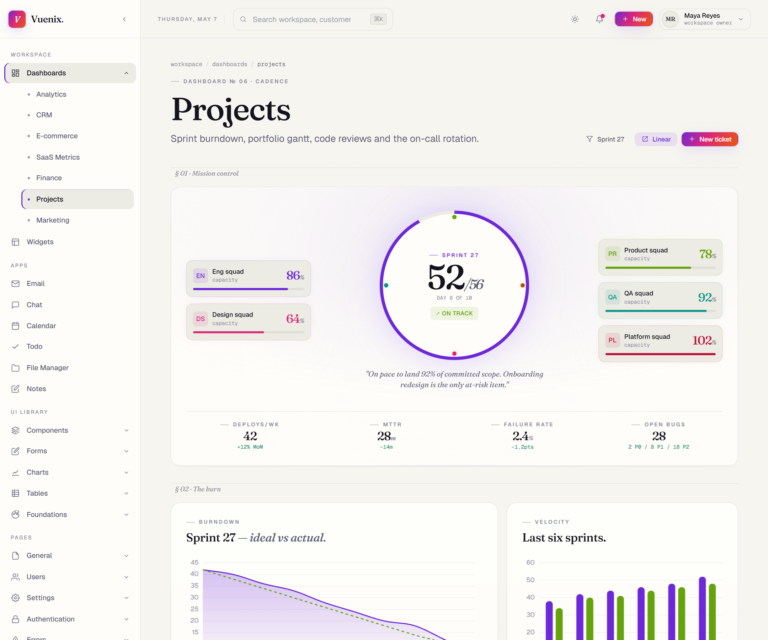The width and height of the screenshot is (768, 640).
Task: Click the workspace breadcrumb link
Action: [x=186, y=64]
